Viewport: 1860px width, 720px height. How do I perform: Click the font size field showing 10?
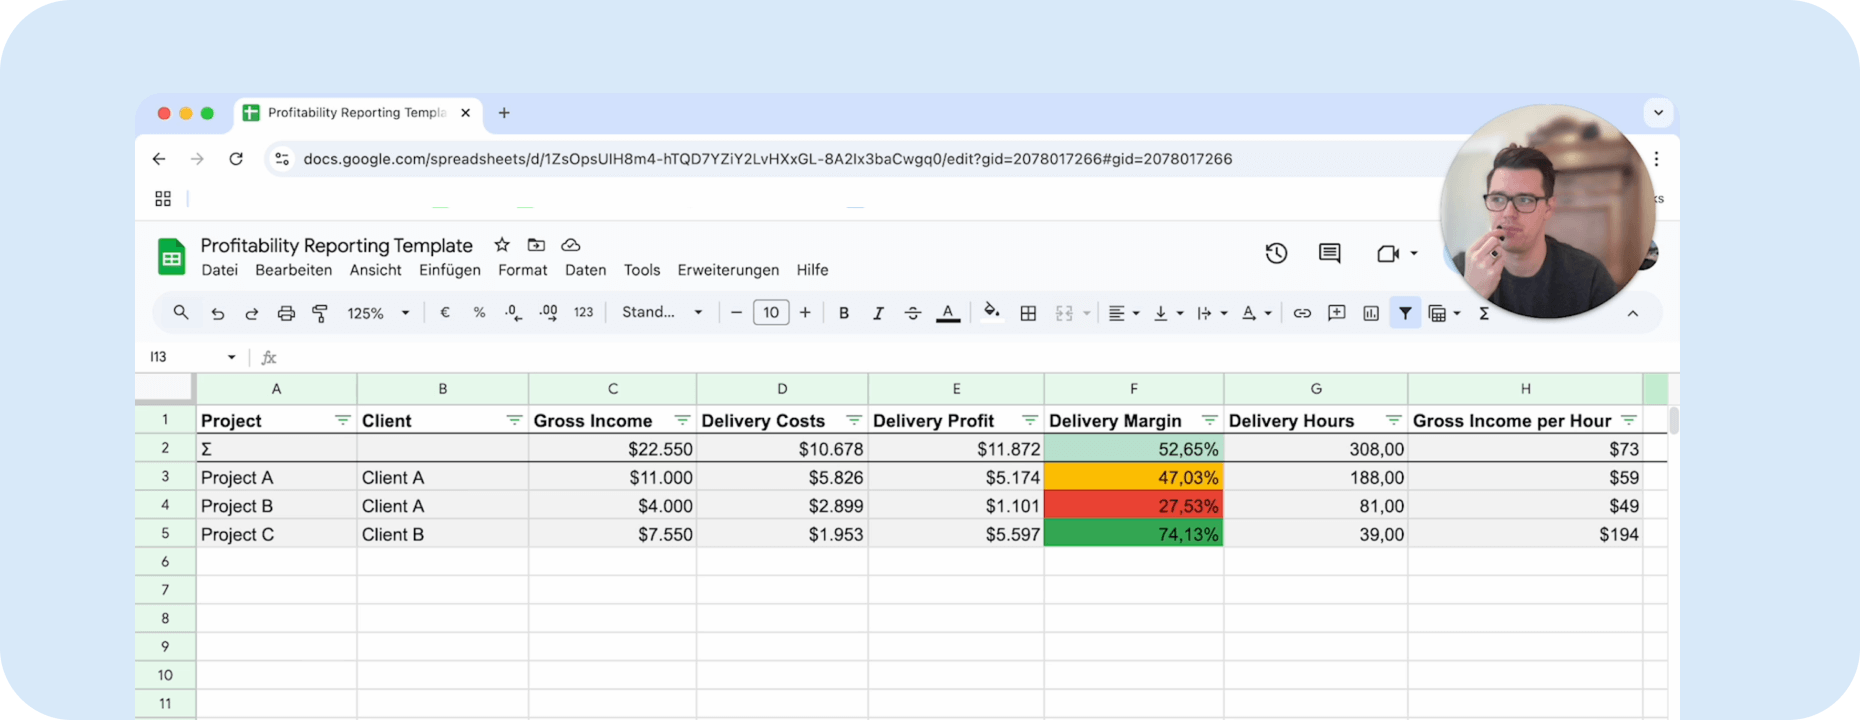771,313
